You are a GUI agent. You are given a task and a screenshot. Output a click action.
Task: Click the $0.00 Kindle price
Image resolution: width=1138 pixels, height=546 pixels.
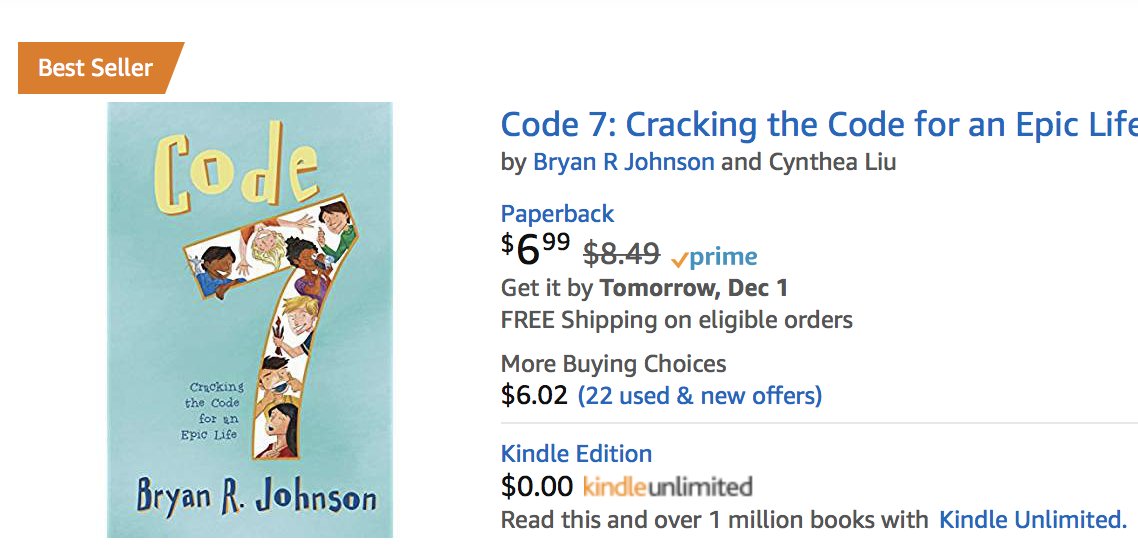pyautogui.click(x=537, y=487)
